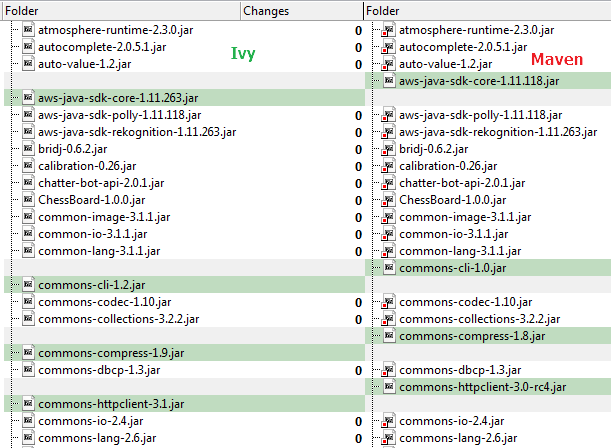Select aws-java-sdk-rekognition-1.11.263.jar in the right pane
611x448 pixels.
[498, 132]
